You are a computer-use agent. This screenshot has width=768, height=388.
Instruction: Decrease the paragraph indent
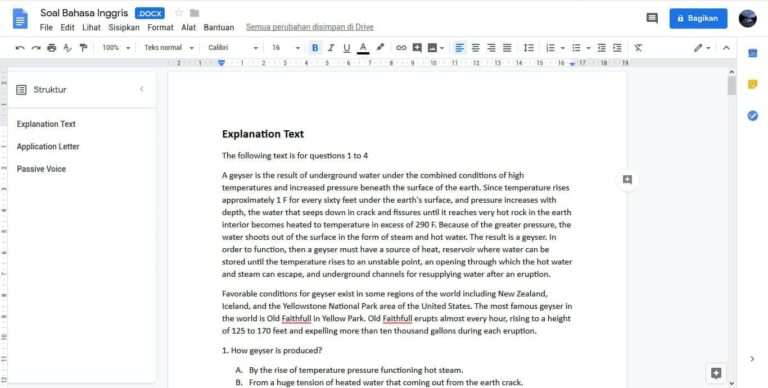(x=601, y=48)
